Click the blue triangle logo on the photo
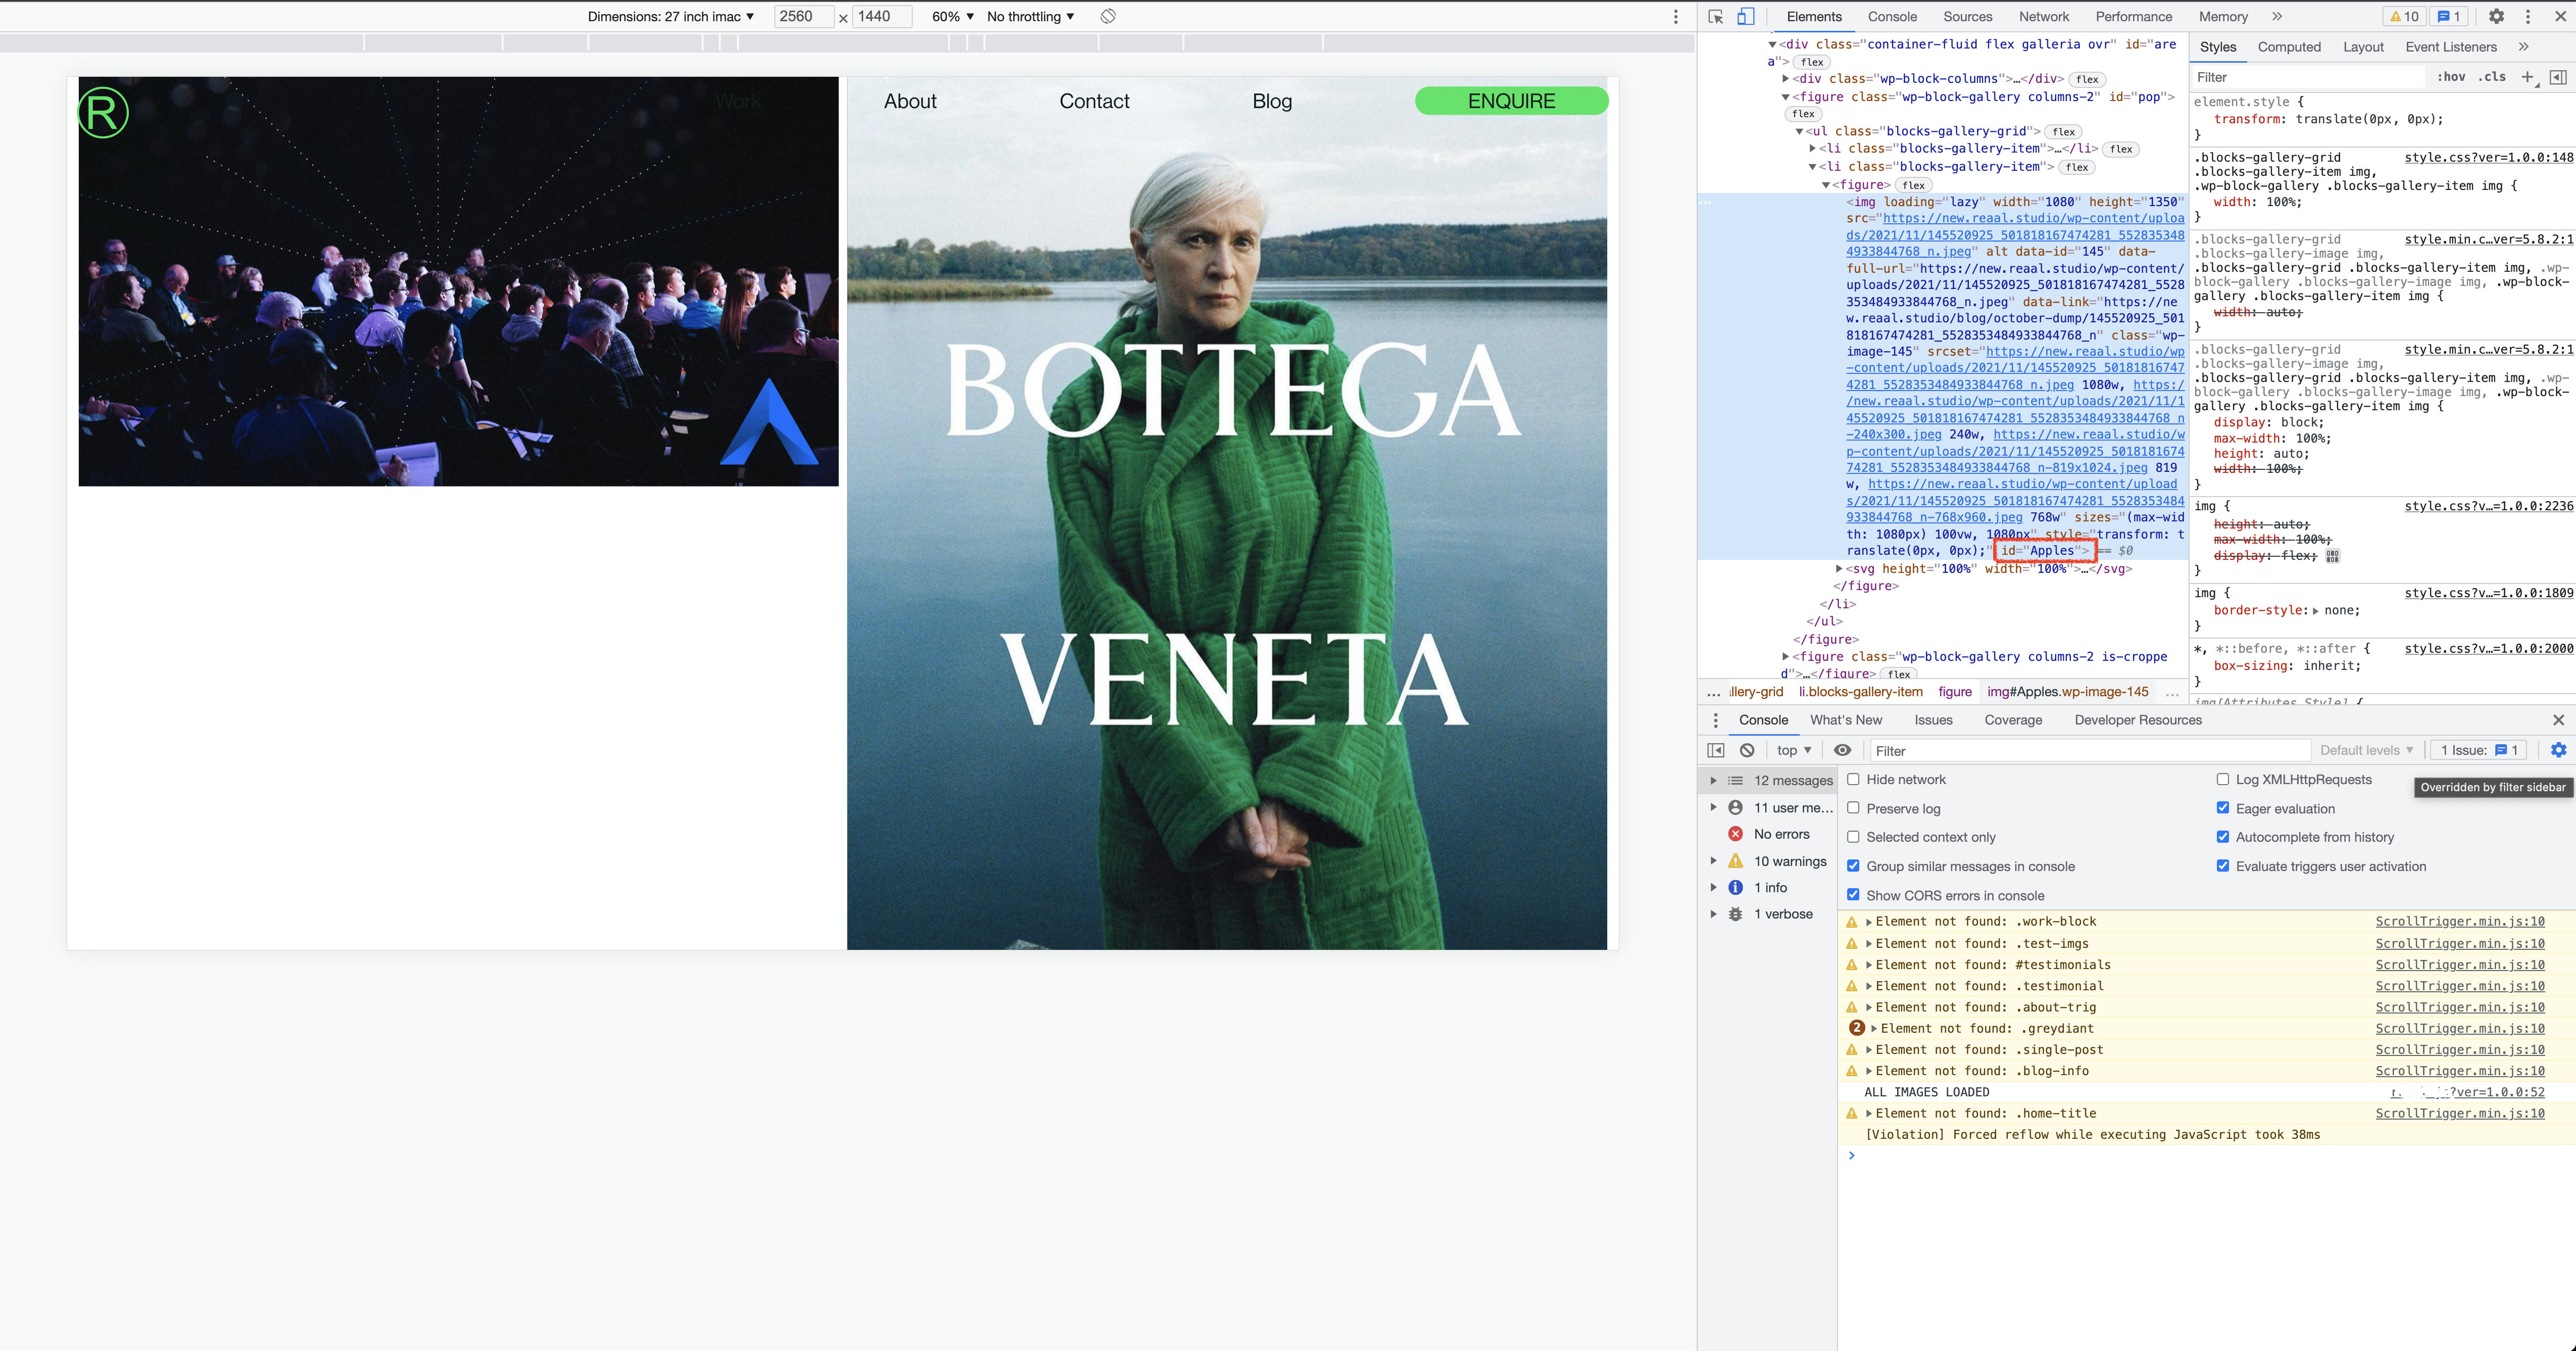Screen dimensions: 2576x1351 pyautogui.click(x=768, y=421)
